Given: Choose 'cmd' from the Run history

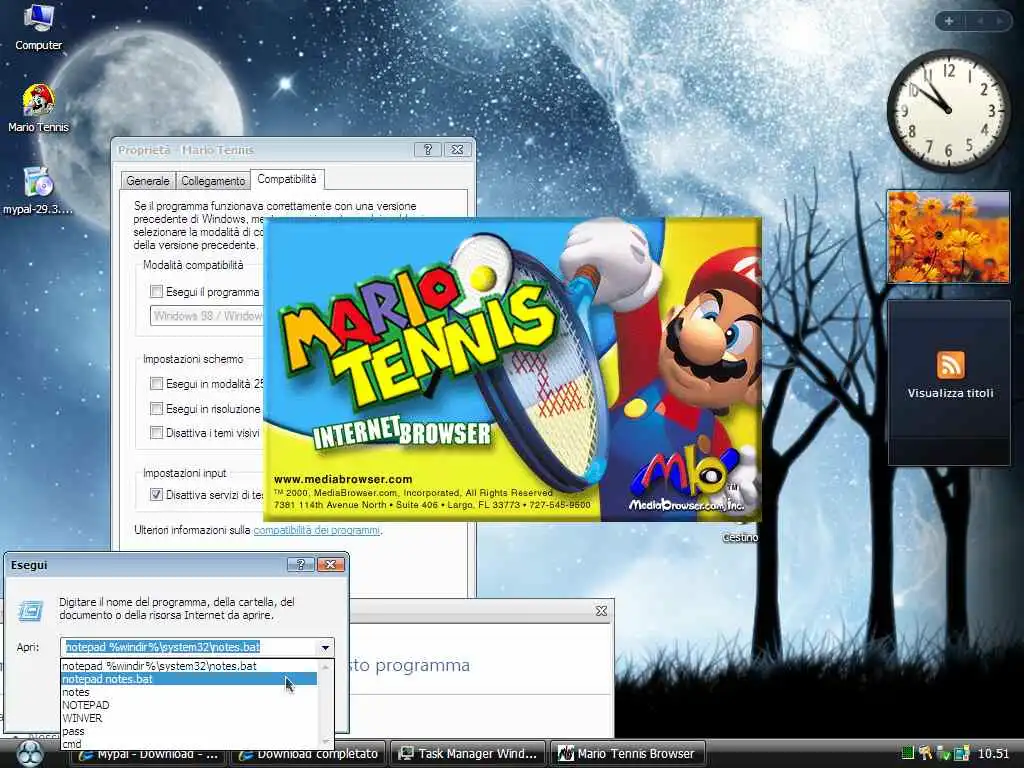Looking at the screenshot, I should point(189,744).
